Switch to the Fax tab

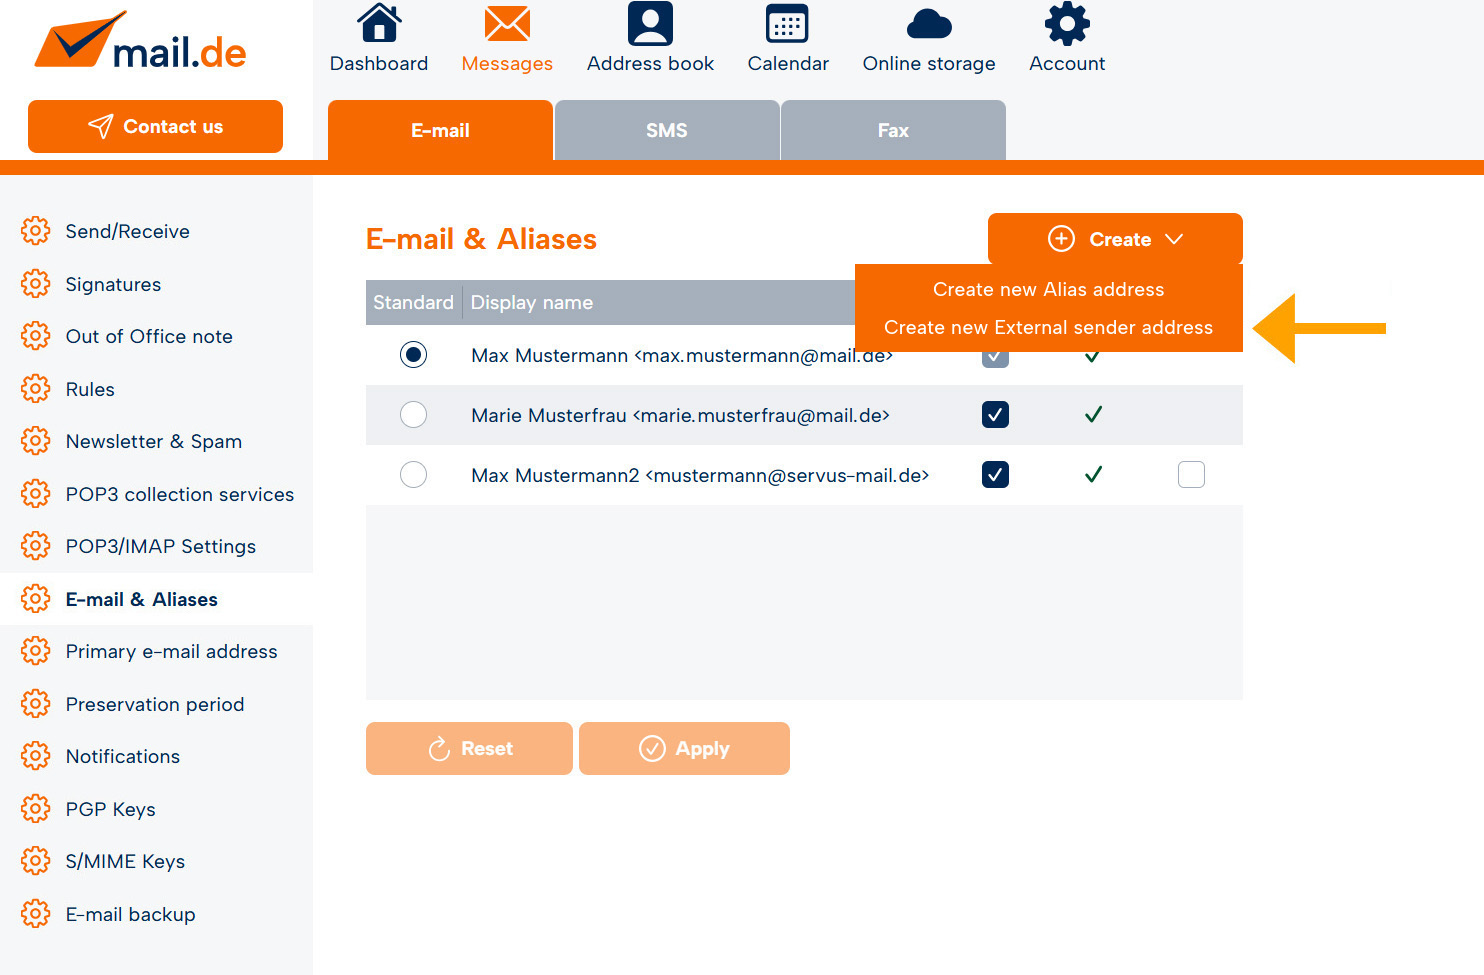coord(893,131)
